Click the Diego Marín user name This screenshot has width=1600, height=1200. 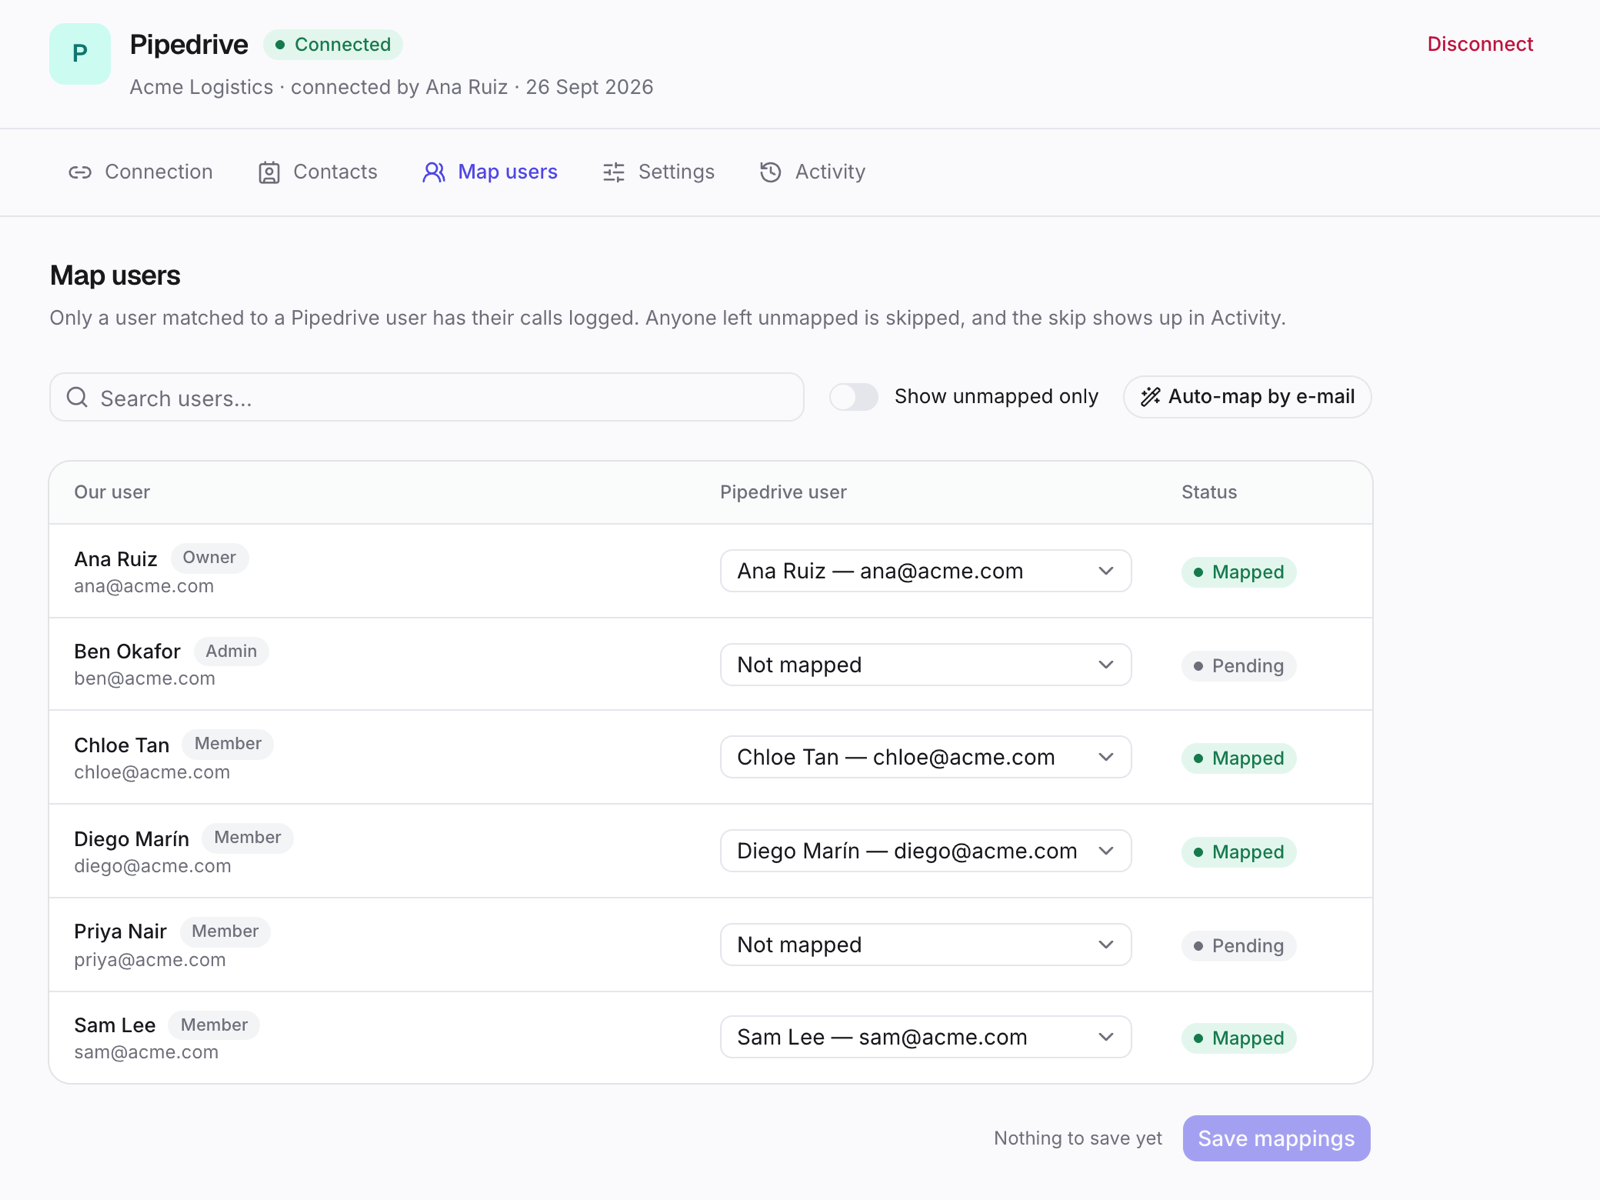132,839
